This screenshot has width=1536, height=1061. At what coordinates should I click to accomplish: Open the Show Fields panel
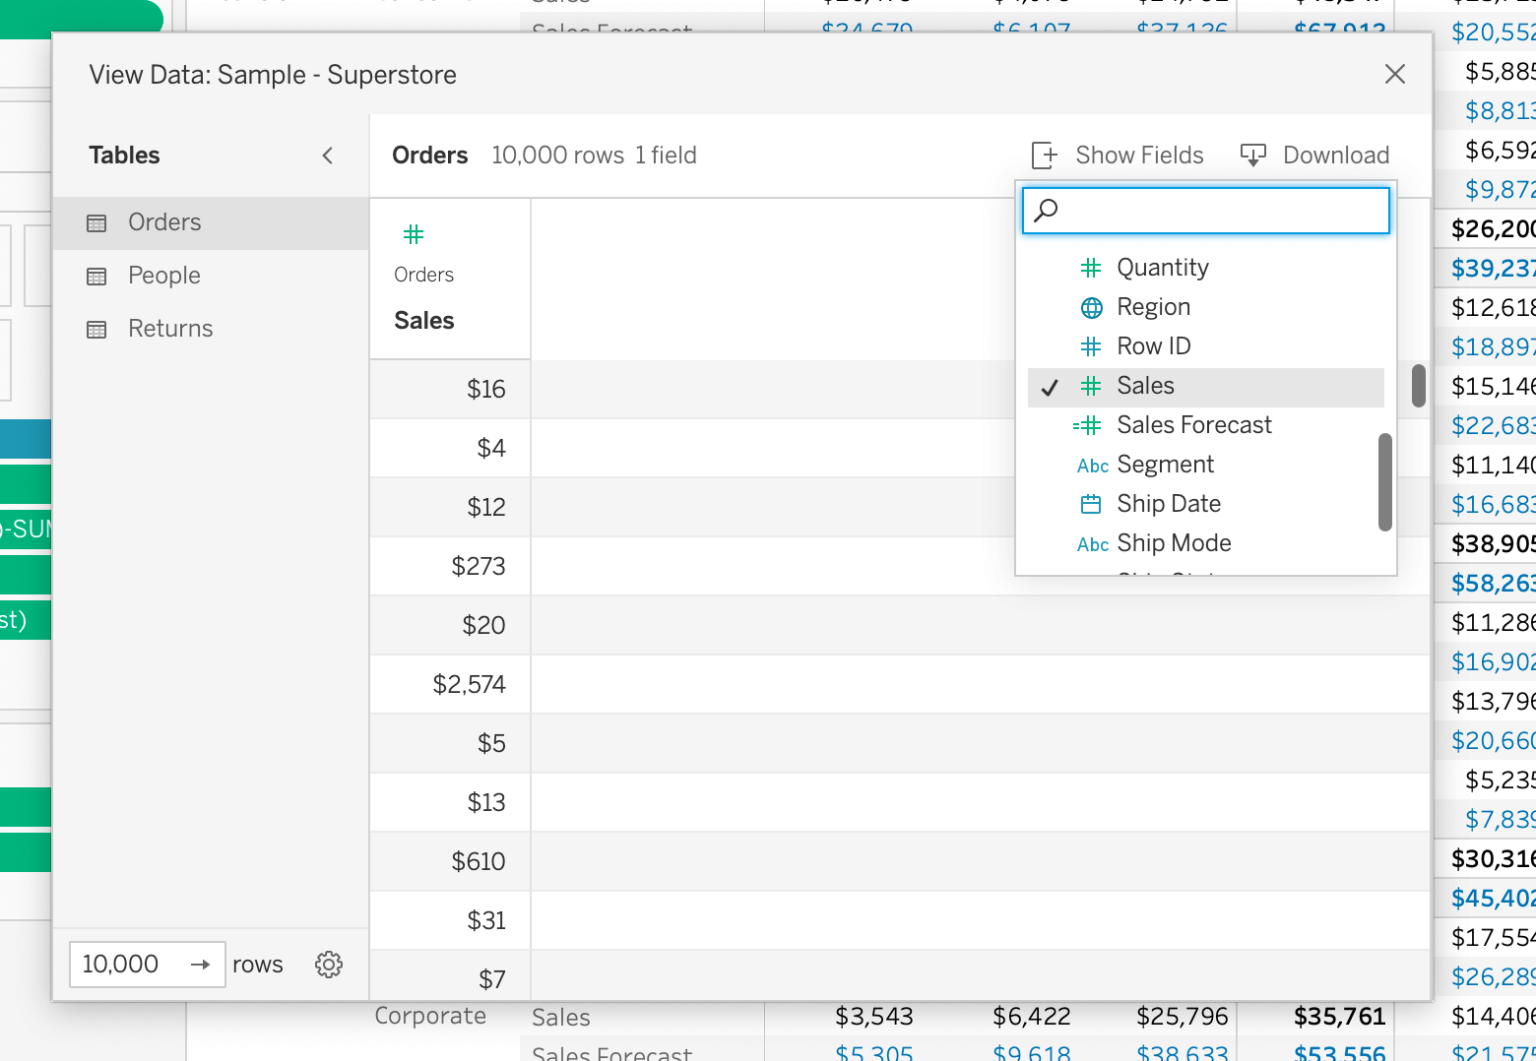tap(1117, 155)
